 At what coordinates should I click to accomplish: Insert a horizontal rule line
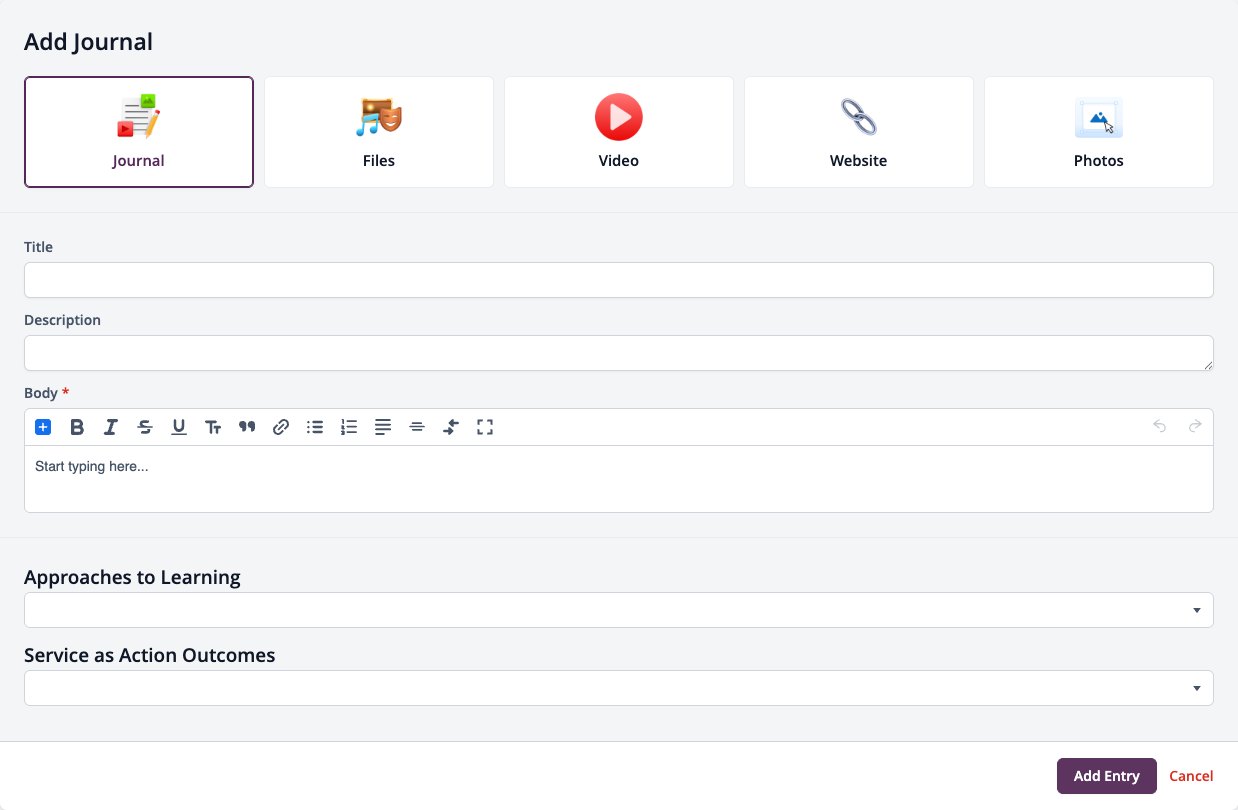(417, 427)
